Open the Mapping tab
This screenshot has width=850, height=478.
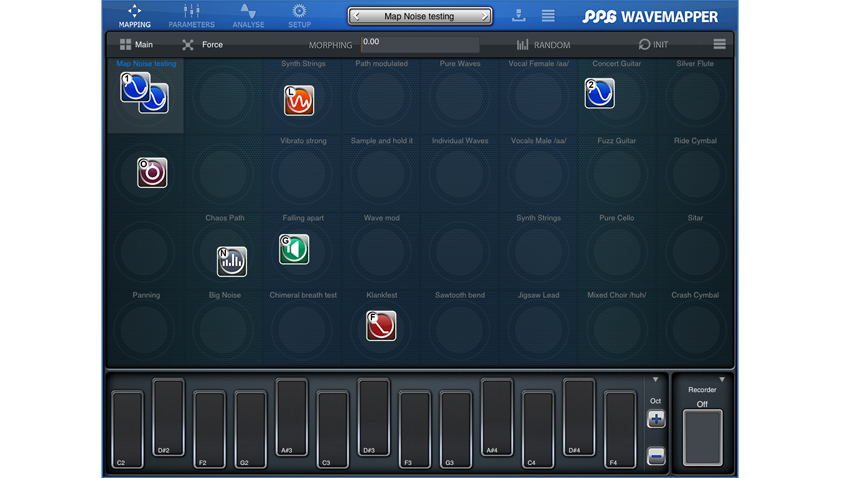pos(134,16)
